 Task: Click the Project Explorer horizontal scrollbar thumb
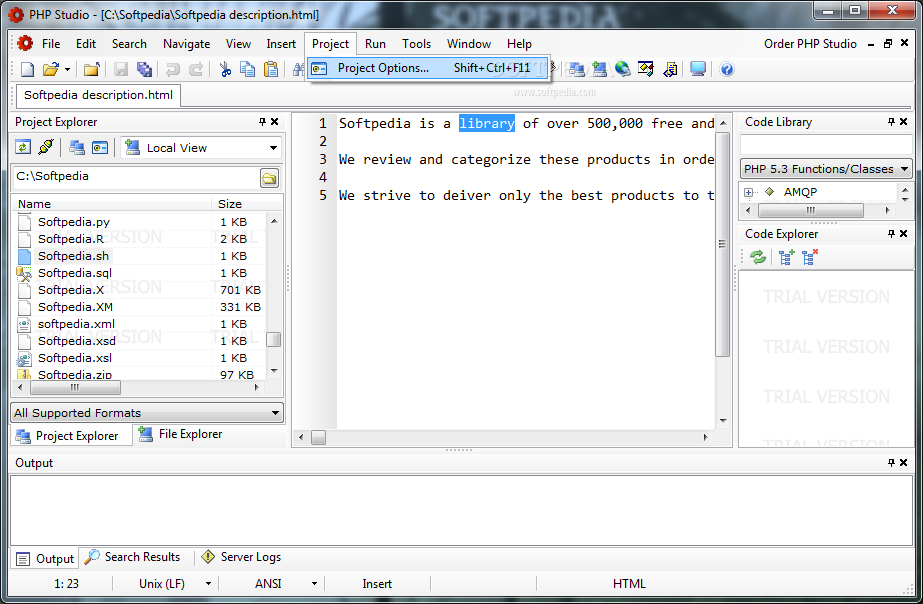coord(75,387)
